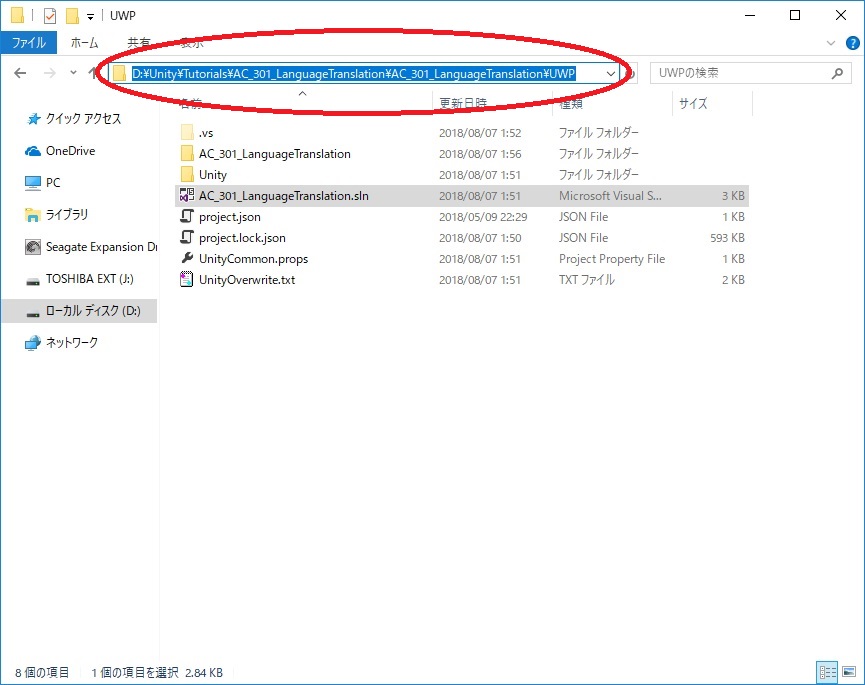Click the TXT ファイル type cell
Image resolution: width=865 pixels, height=685 pixels.
coord(586,280)
